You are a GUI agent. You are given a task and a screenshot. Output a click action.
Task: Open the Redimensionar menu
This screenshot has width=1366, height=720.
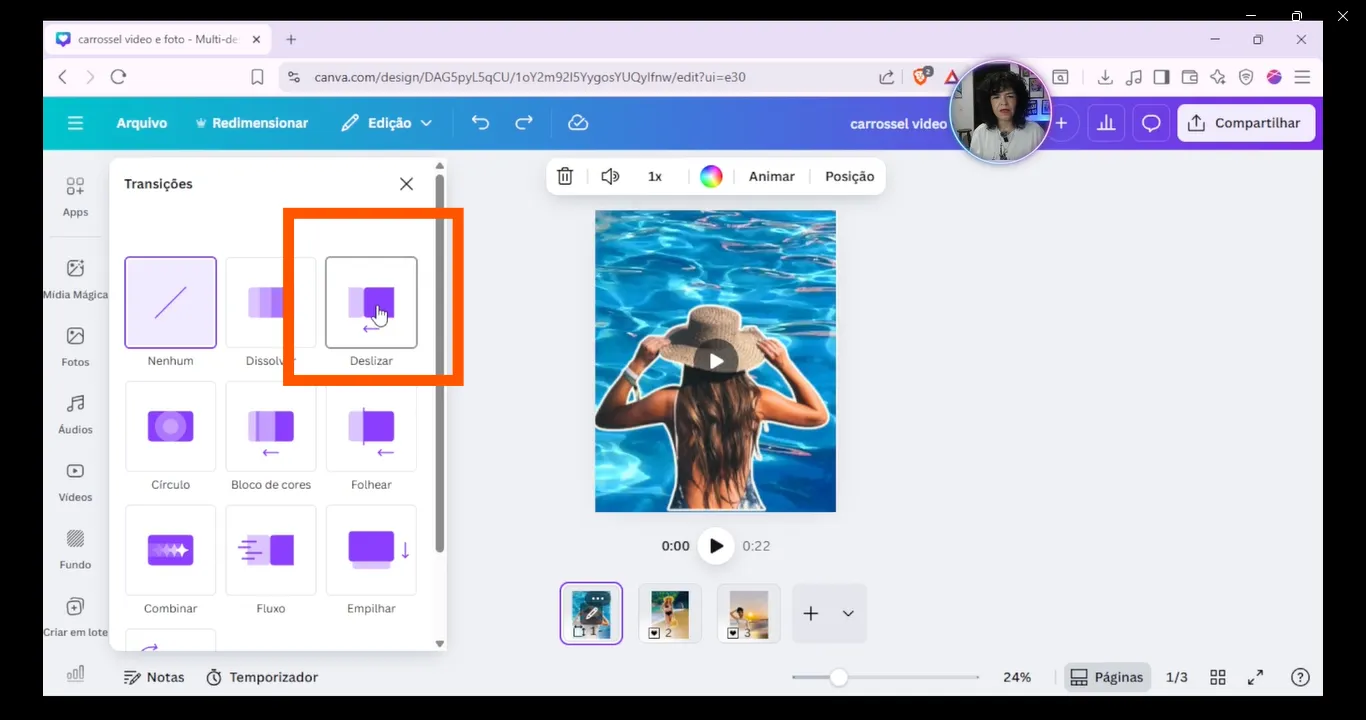click(x=251, y=123)
